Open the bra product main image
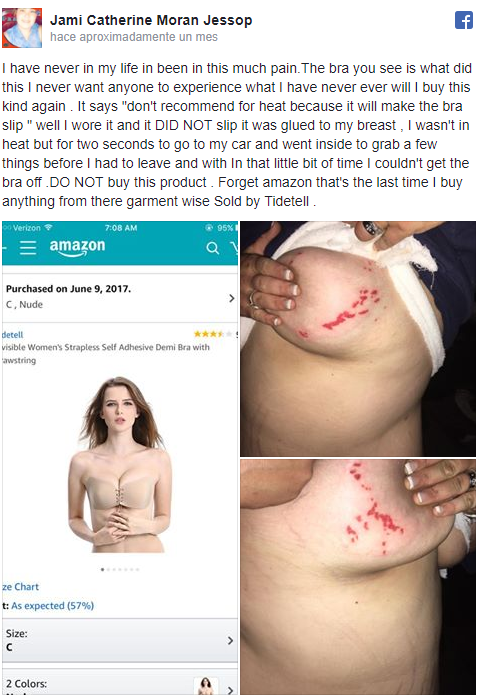479x699 pixels. pyautogui.click(x=120, y=465)
